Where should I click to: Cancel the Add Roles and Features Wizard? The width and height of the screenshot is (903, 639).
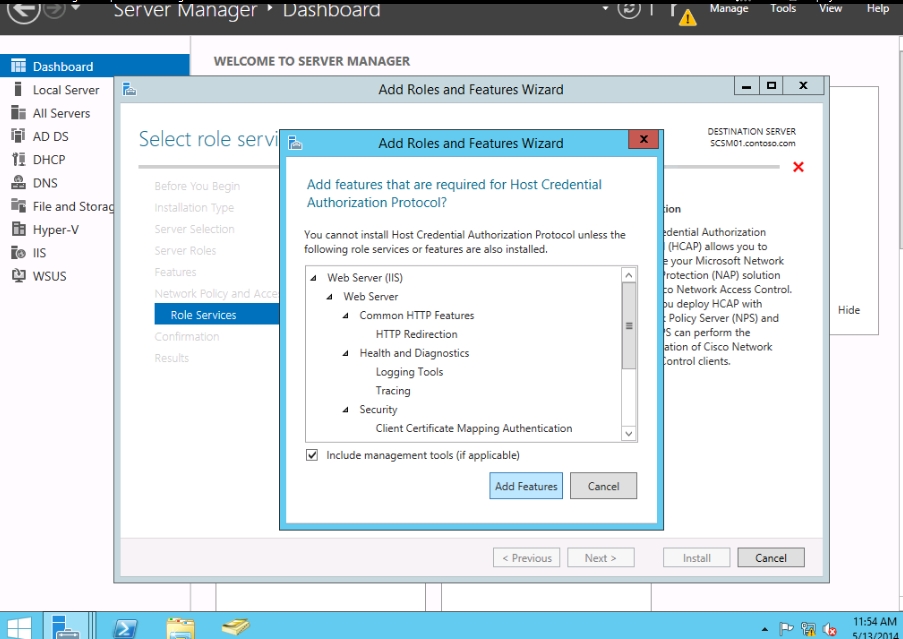(771, 558)
